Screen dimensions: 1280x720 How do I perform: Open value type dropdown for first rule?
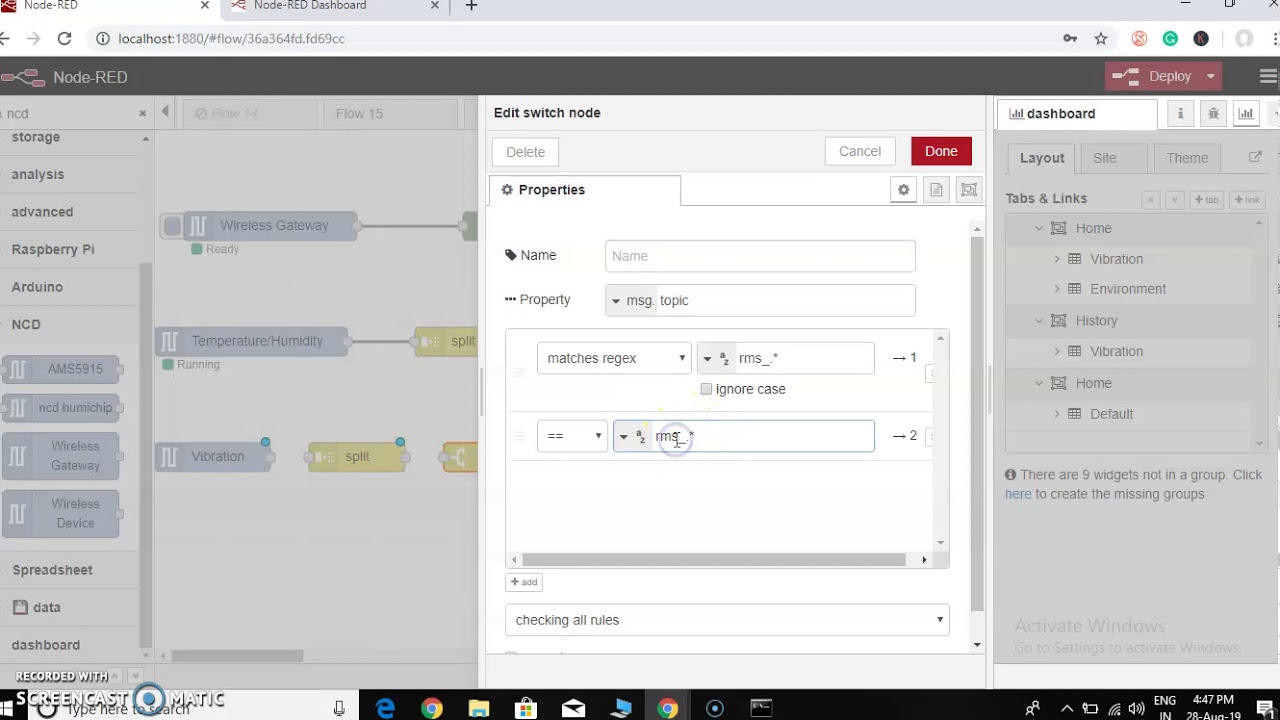click(x=716, y=358)
